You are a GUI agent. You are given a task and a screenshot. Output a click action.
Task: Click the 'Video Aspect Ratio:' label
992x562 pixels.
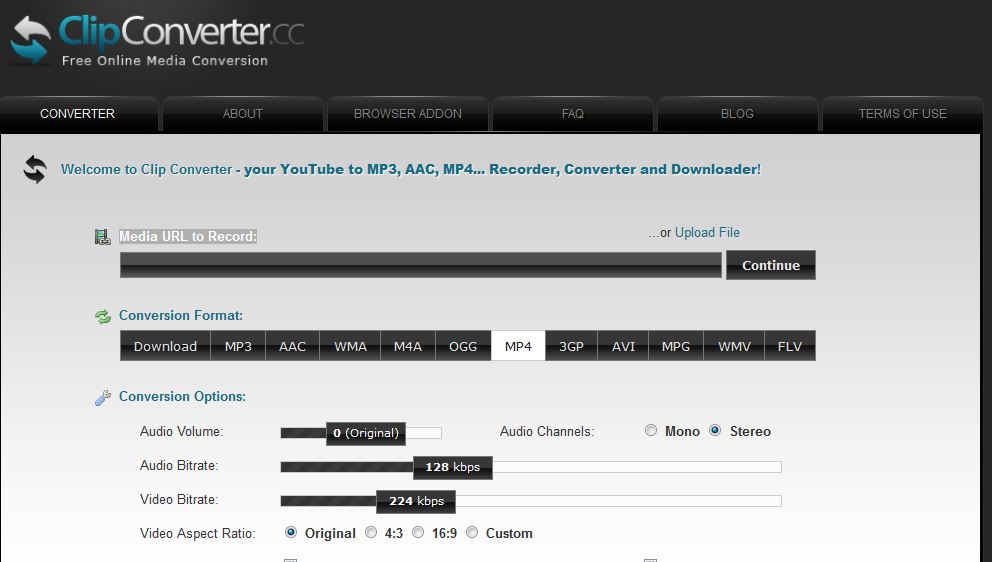197,534
